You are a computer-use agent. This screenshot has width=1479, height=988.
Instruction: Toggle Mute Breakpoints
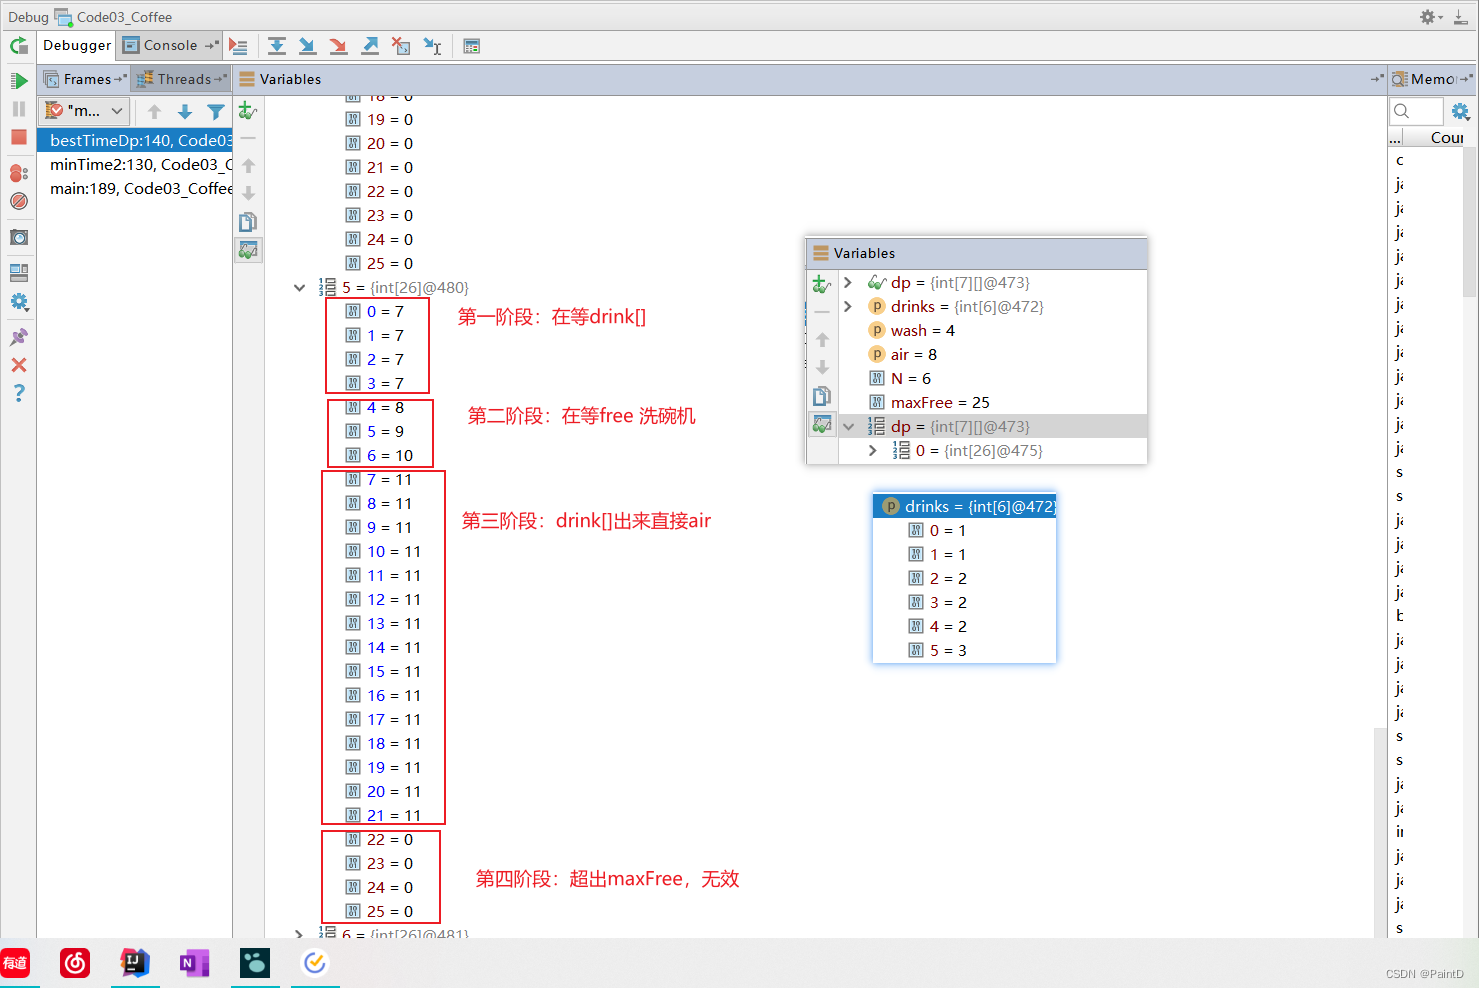pyautogui.click(x=19, y=201)
